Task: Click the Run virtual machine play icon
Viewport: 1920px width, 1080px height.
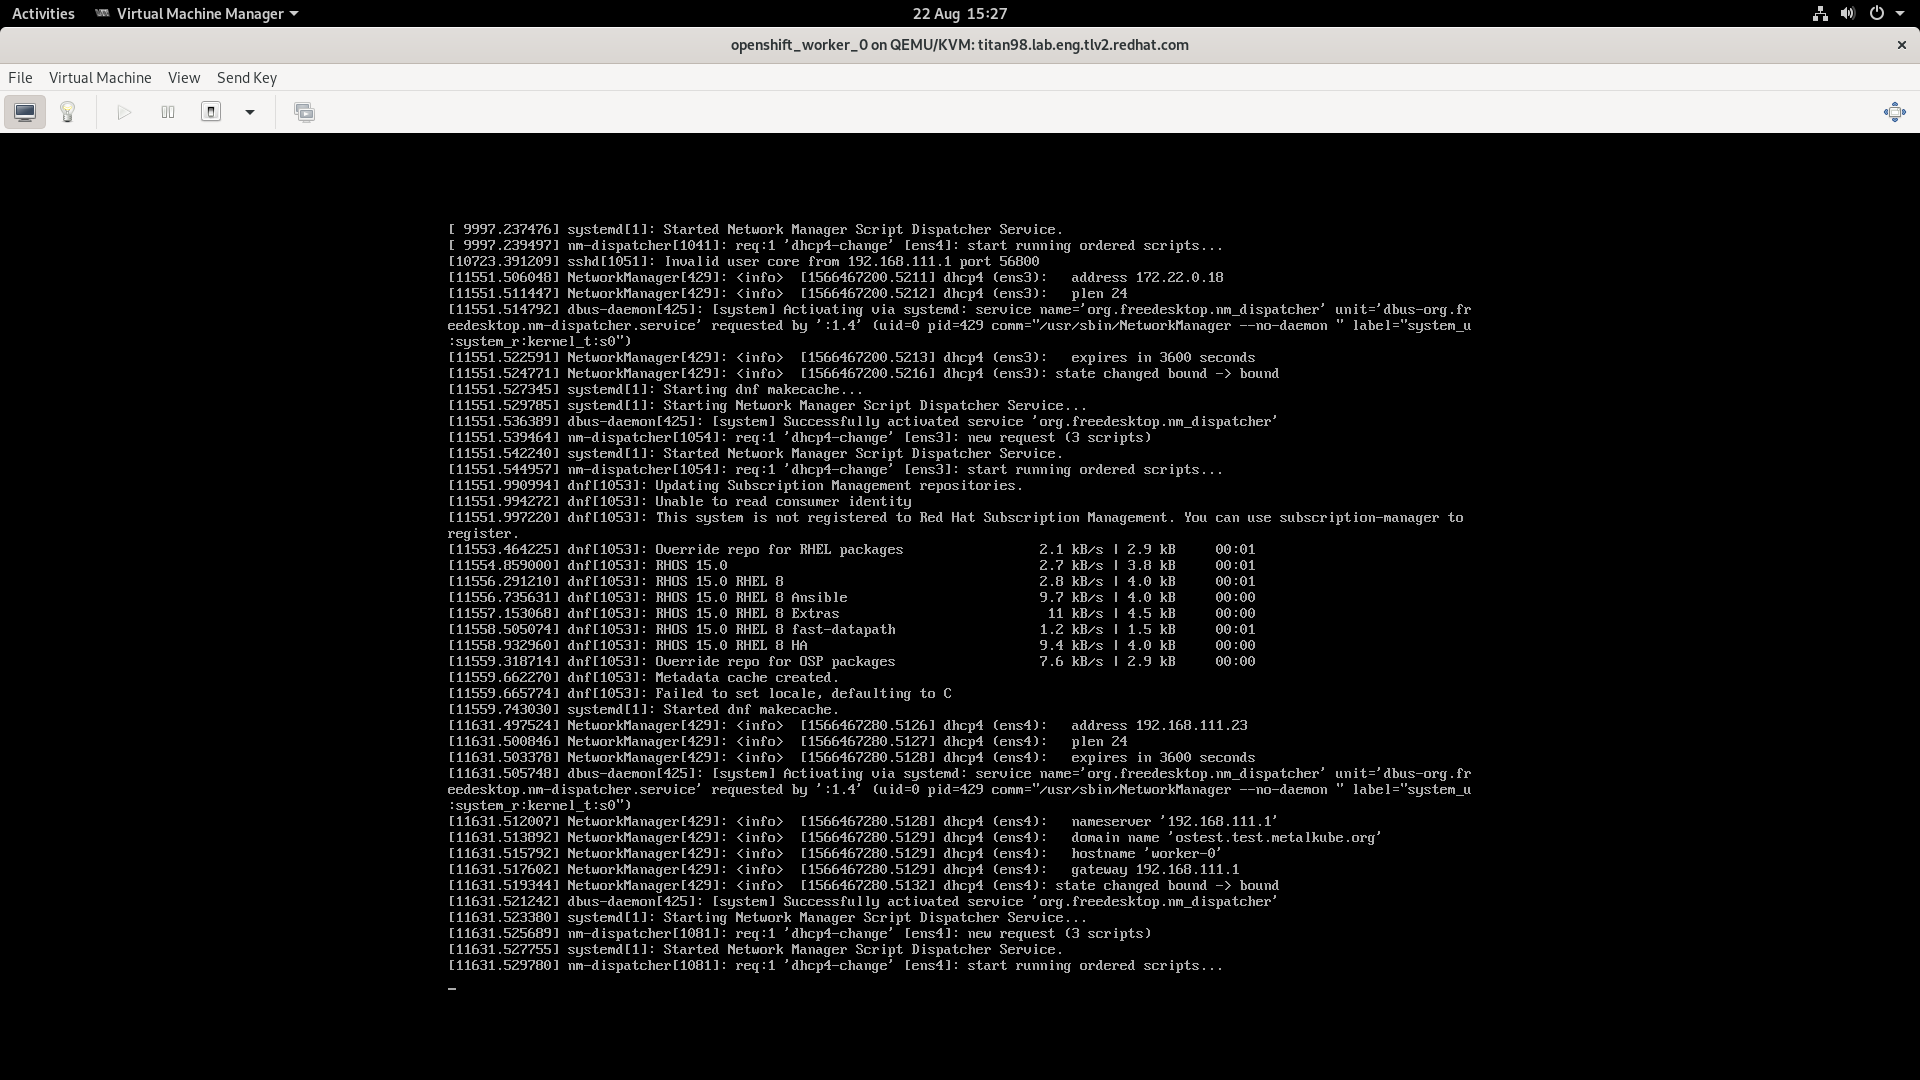Action: 124,112
